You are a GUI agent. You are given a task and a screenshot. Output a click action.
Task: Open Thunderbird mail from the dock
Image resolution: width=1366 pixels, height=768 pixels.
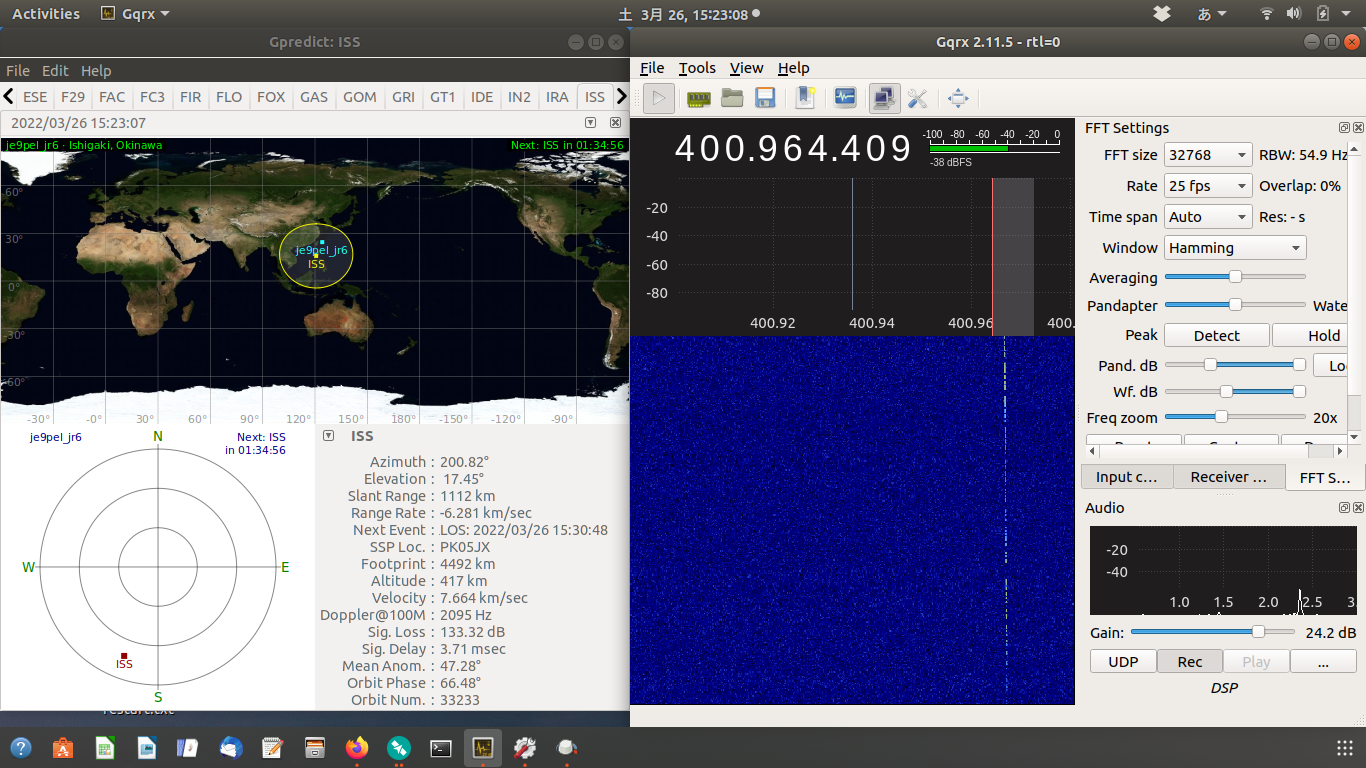[x=230, y=747]
